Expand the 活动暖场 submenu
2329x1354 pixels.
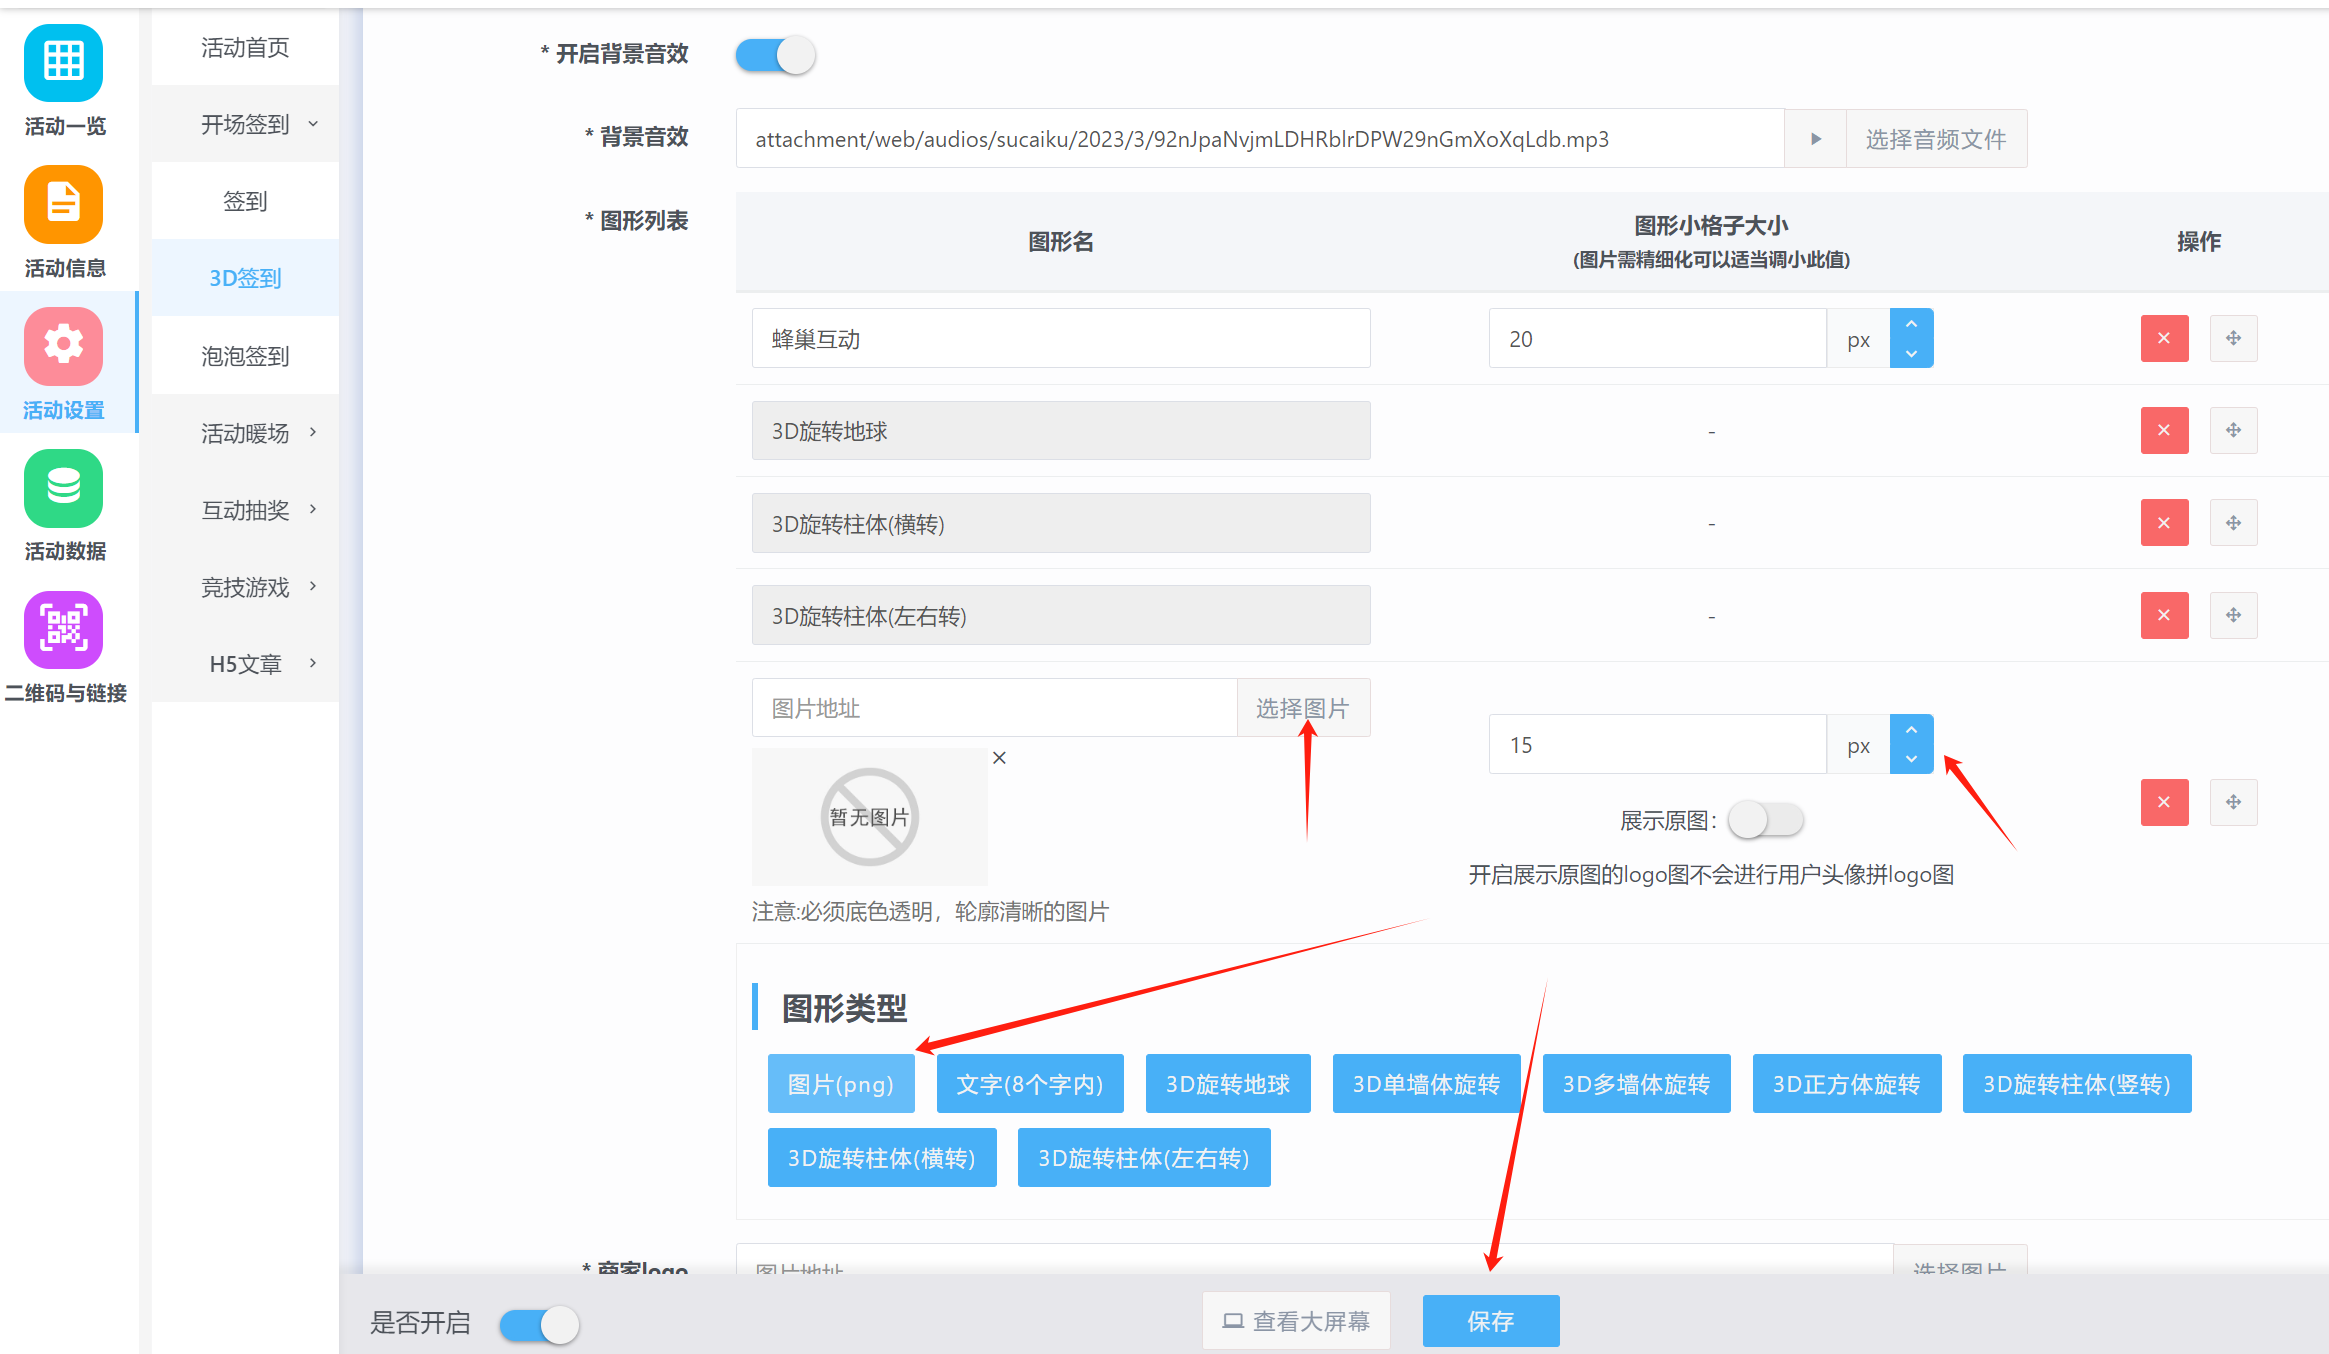pos(245,433)
